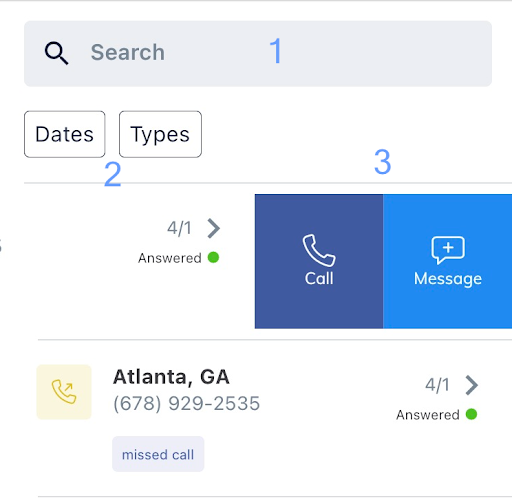Image resolution: width=512 pixels, height=498 pixels.
Task: Tap the Call swipe action label
Action: (x=319, y=278)
